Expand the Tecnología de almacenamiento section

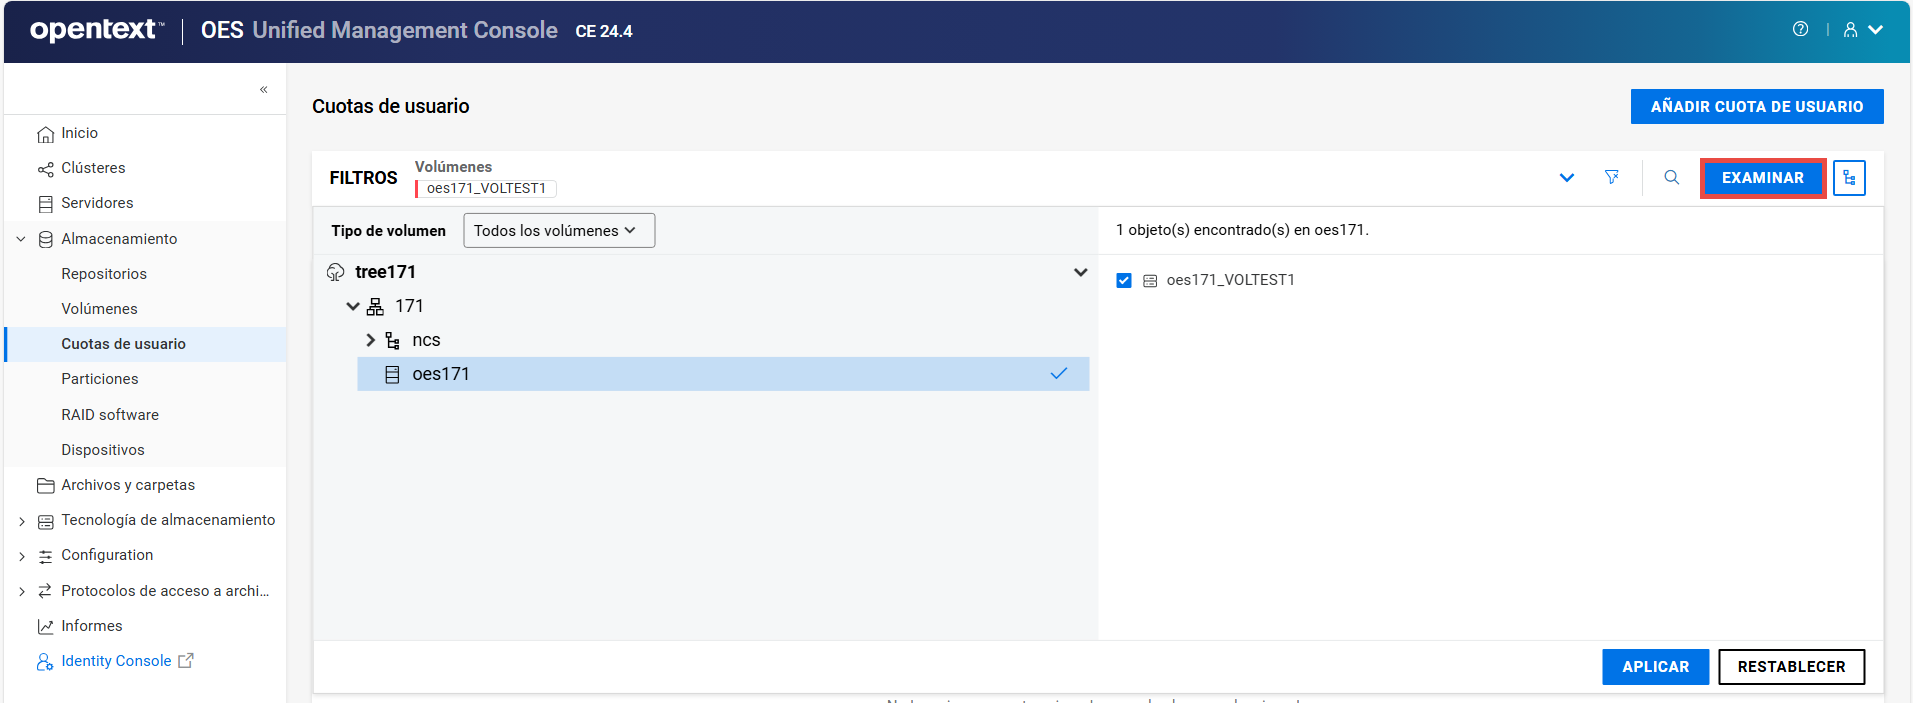pos(22,521)
